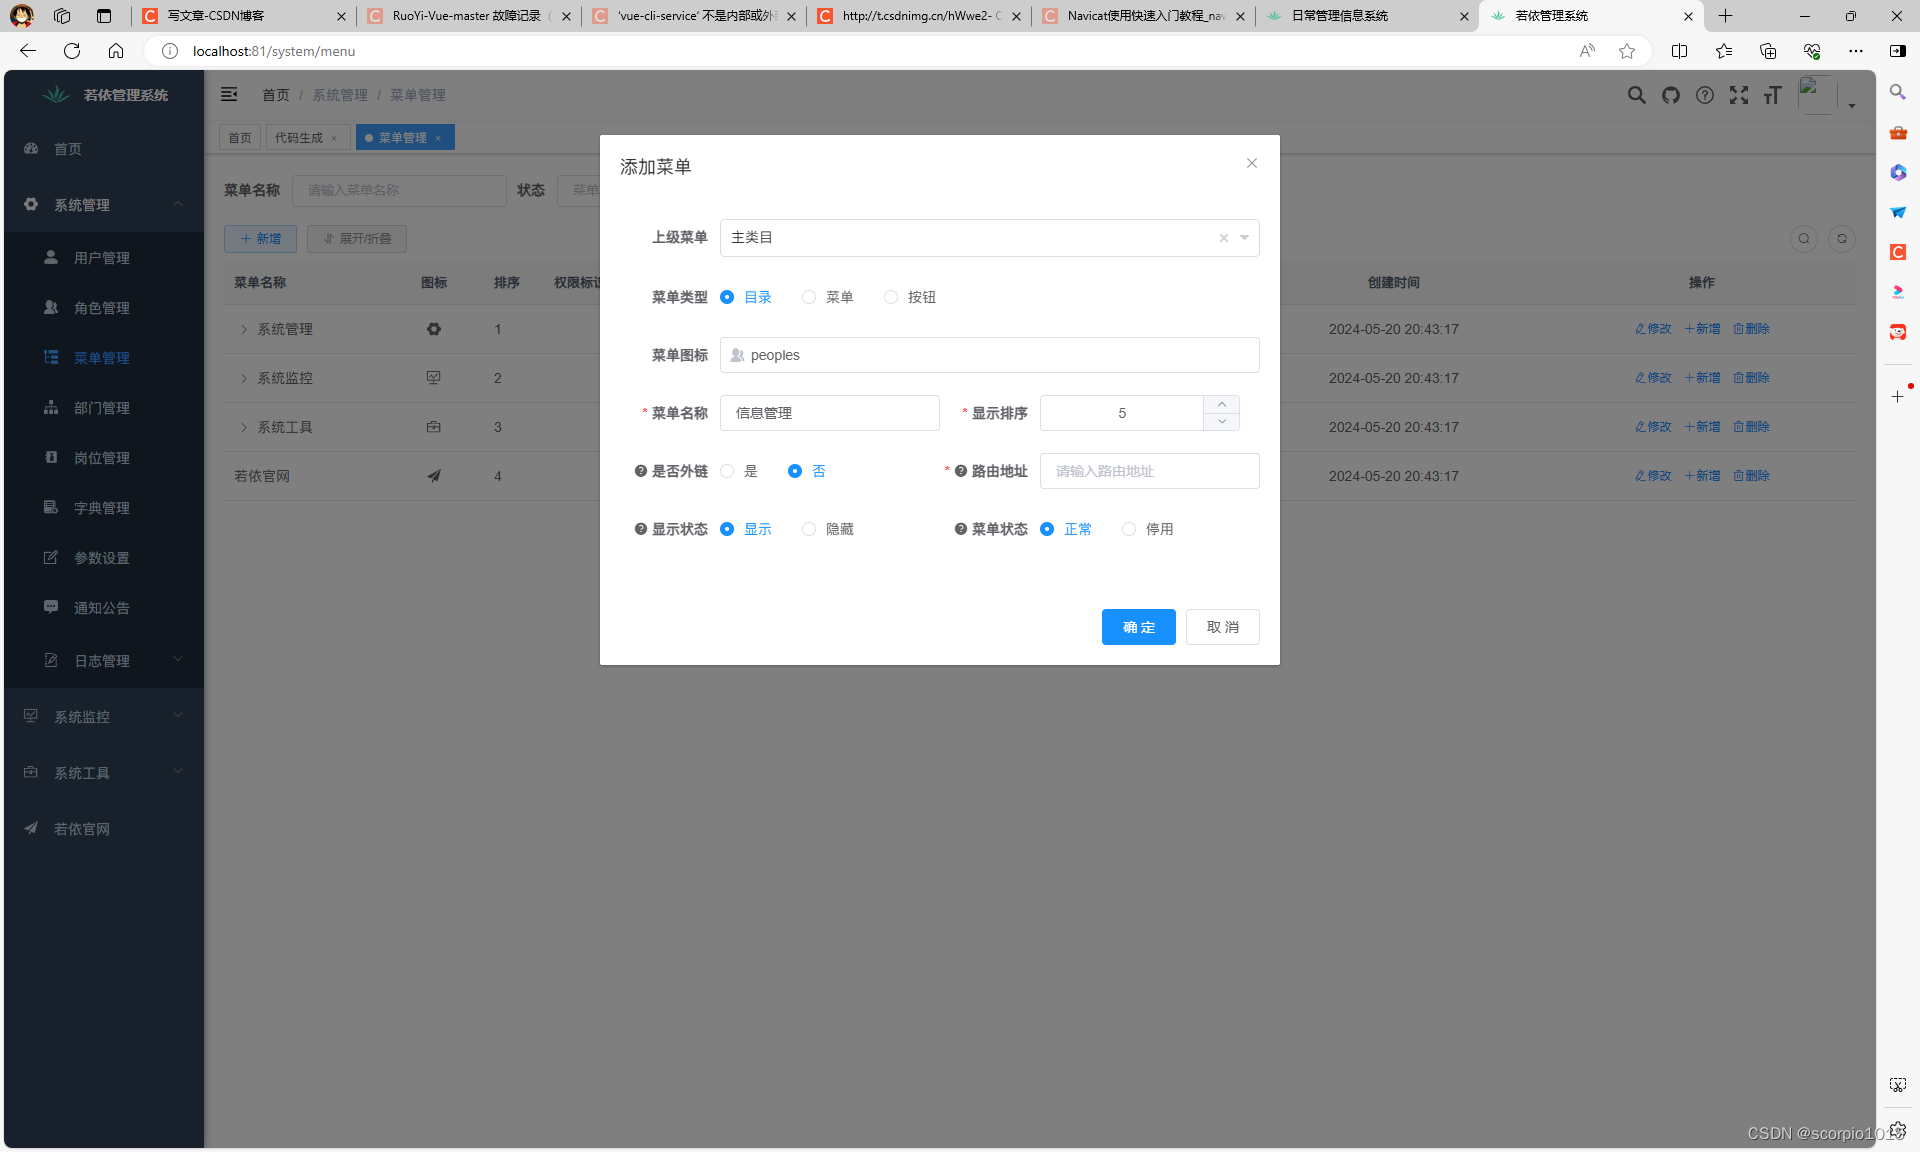Open a new browser tab
Viewport: 1920px width, 1152px height.
pos(1725,16)
